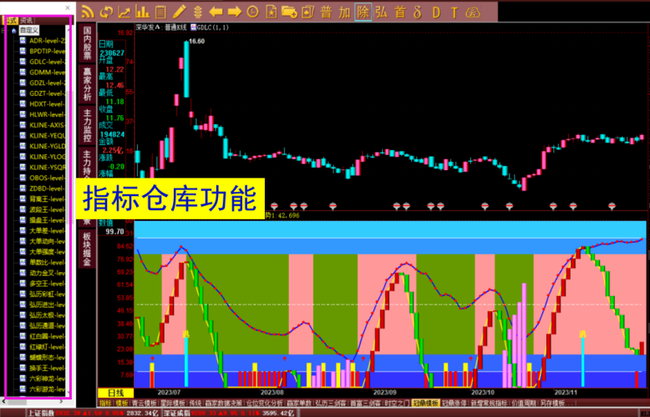Select the KLINE-YSQR indicator in tree
Viewport: 650px width, 417px height.
(x=47, y=167)
